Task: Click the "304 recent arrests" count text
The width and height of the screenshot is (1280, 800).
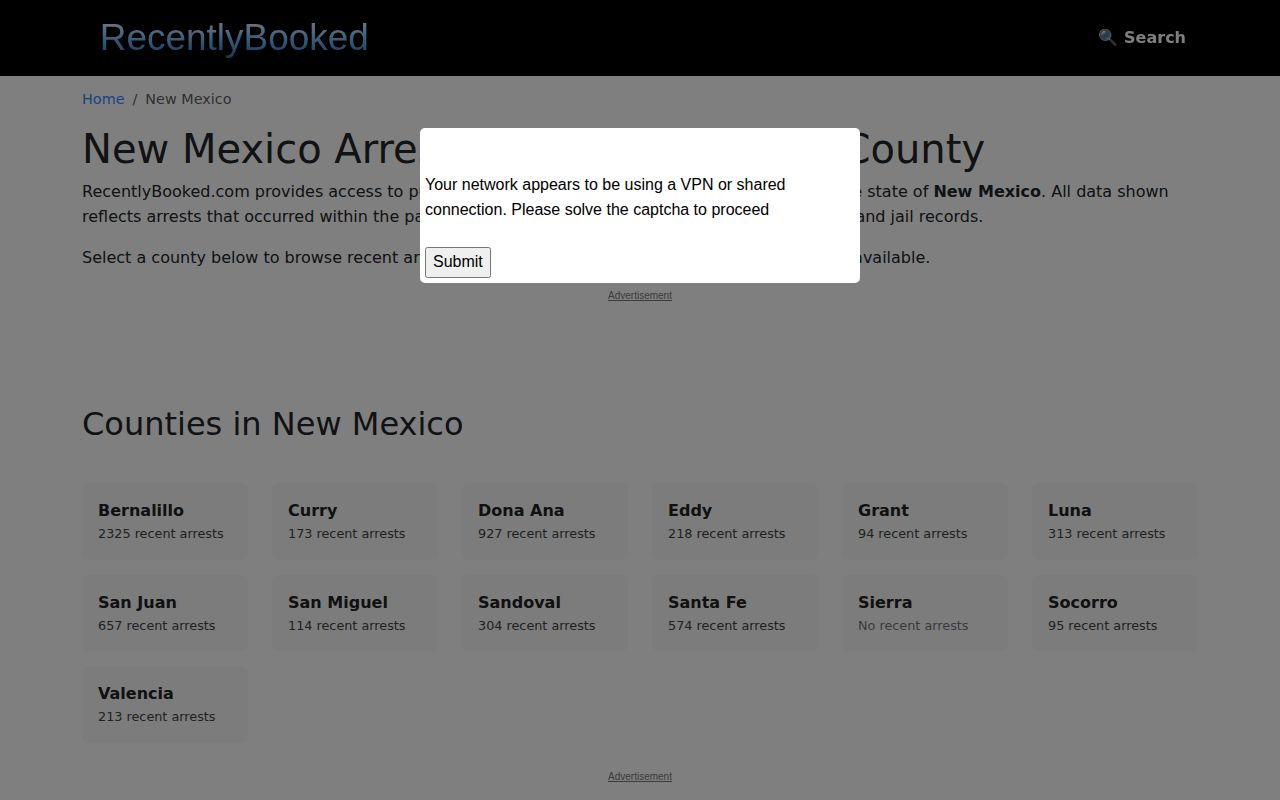Action: 536,626
